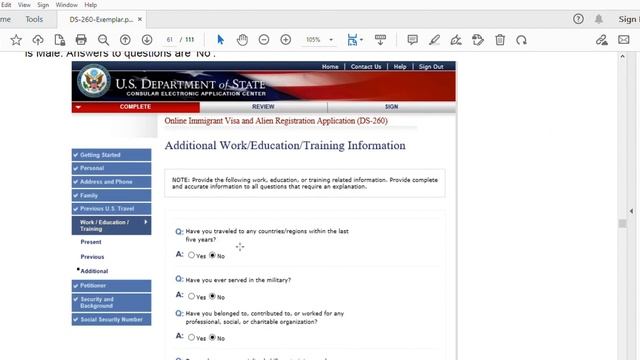Click the protected document file icon
The width and height of the screenshot is (640, 360).
pos(60,40)
